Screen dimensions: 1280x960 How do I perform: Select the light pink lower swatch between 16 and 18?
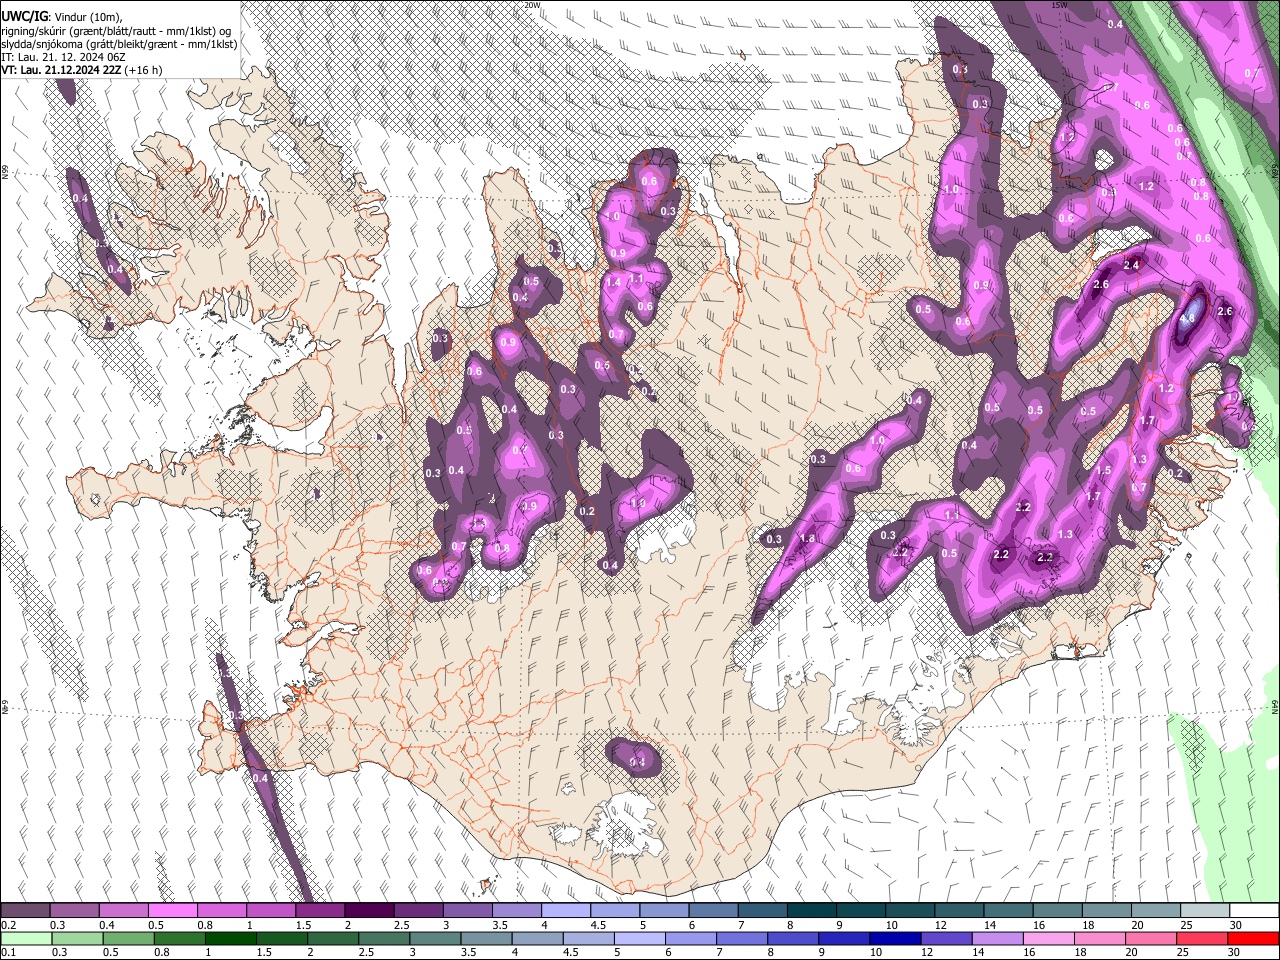(1048, 939)
